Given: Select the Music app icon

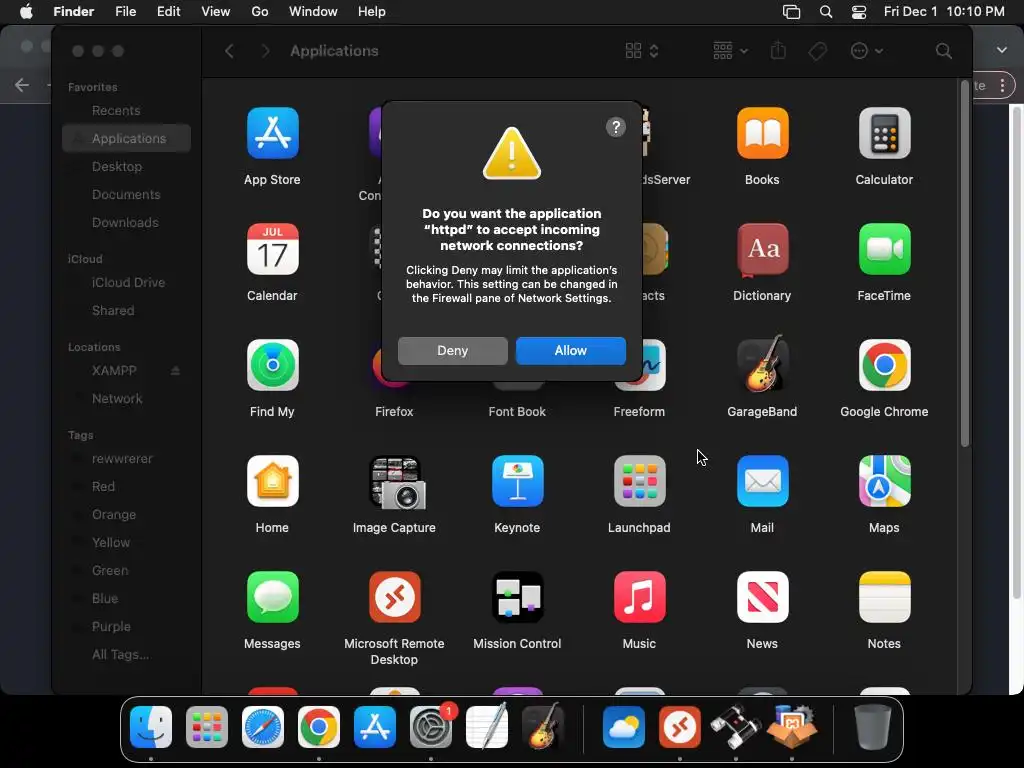Looking at the screenshot, I should pyautogui.click(x=639, y=597).
